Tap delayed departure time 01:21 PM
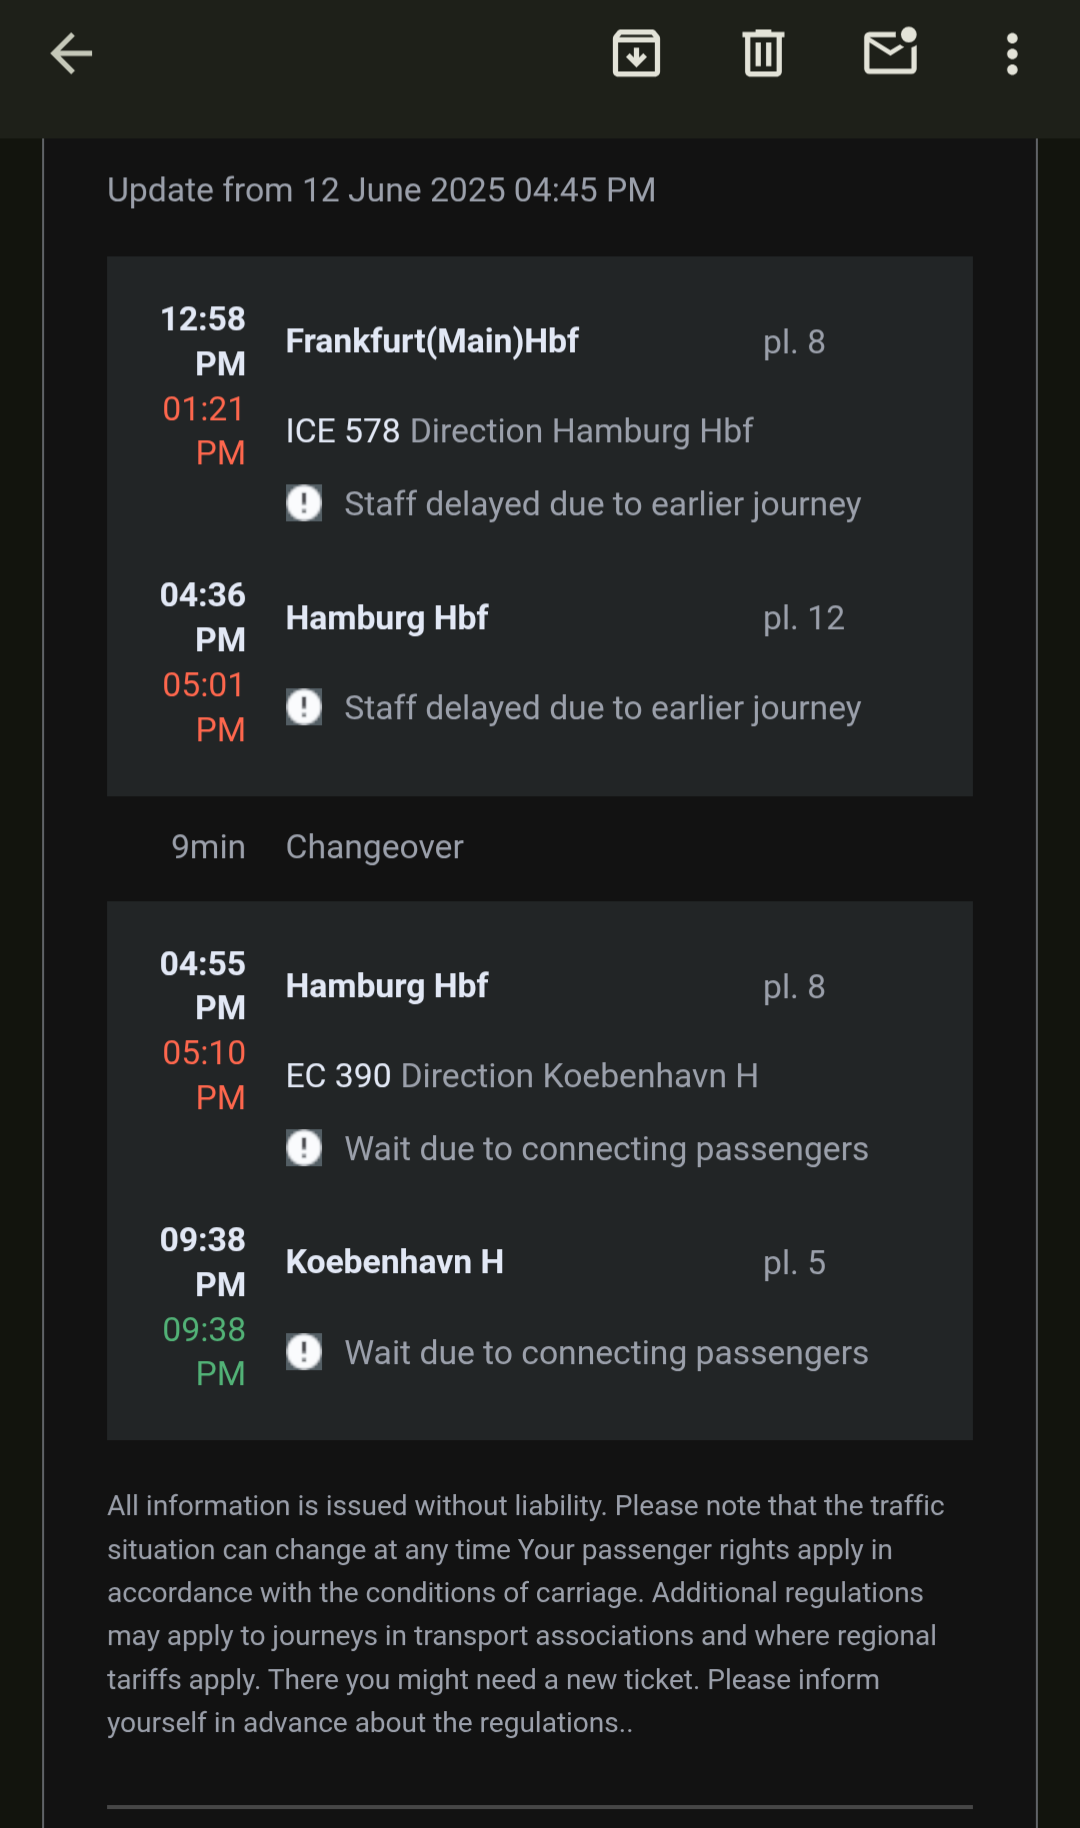This screenshot has width=1080, height=1828. [x=204, y=431]
